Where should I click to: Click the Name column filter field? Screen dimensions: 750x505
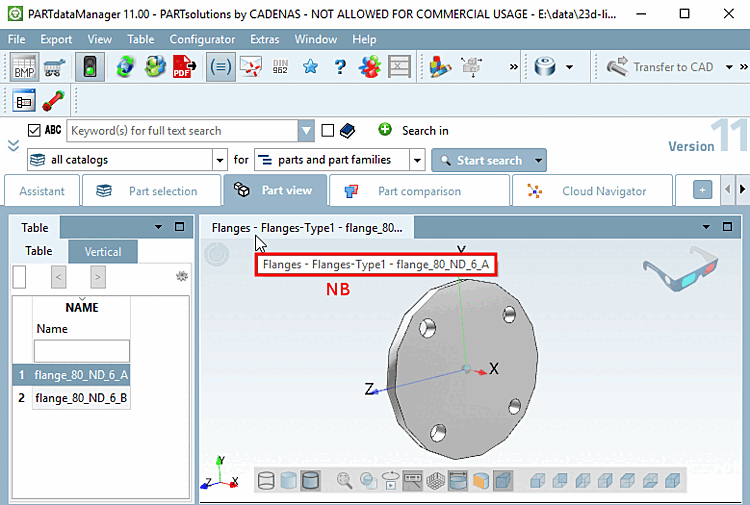coord(81,351)
